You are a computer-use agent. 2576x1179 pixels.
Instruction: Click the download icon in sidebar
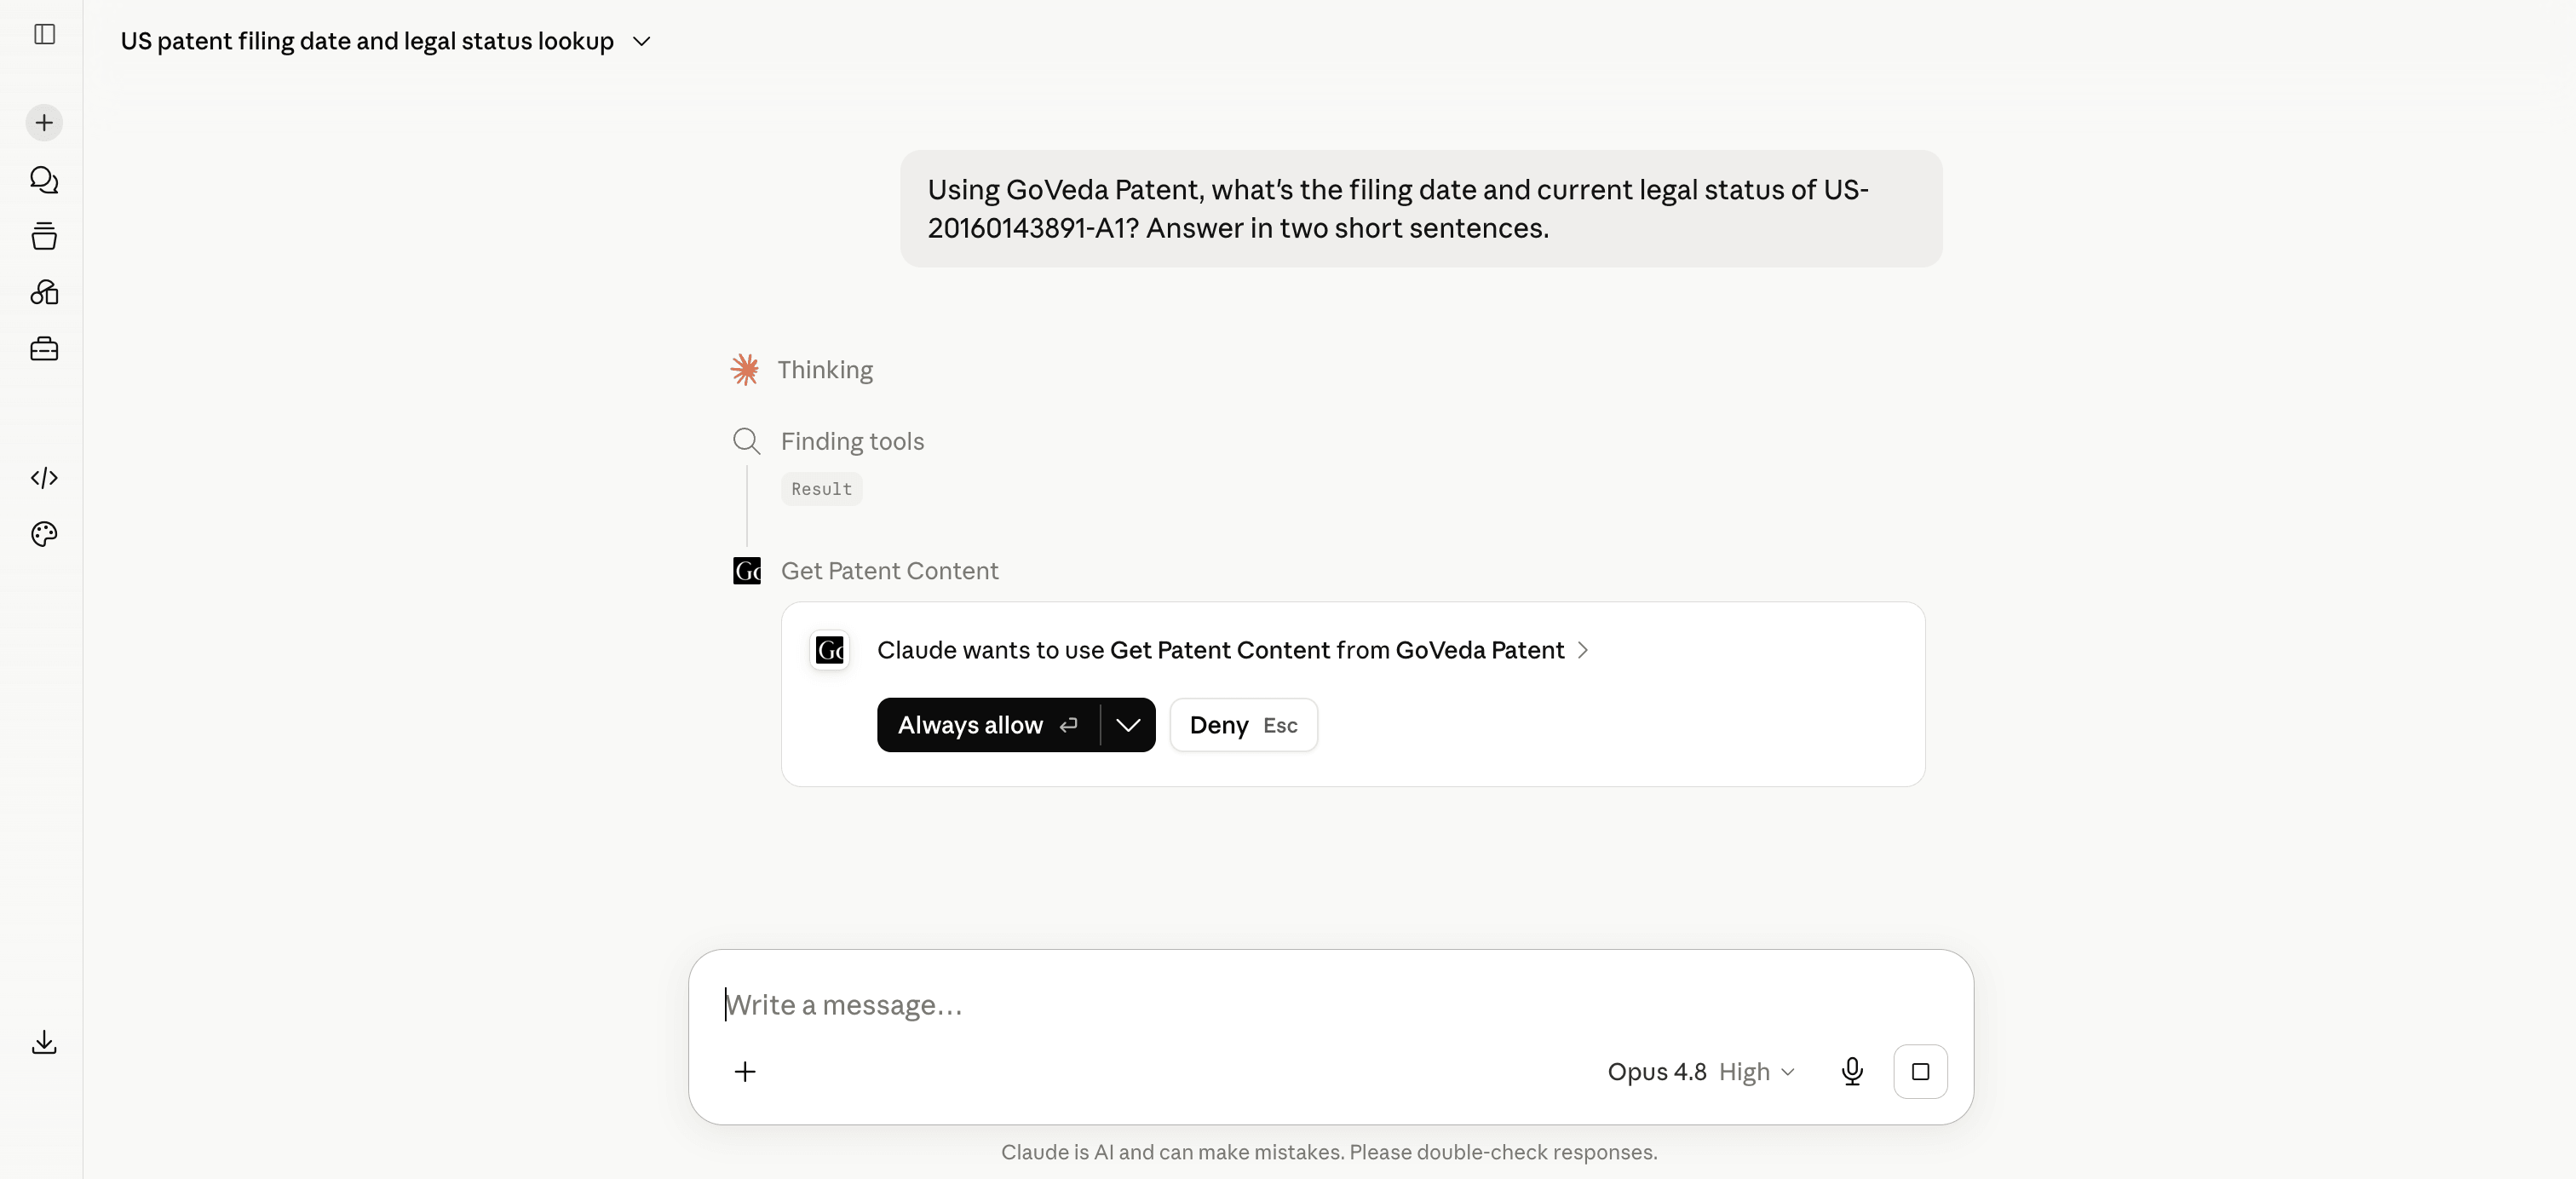coord(44,1042)
